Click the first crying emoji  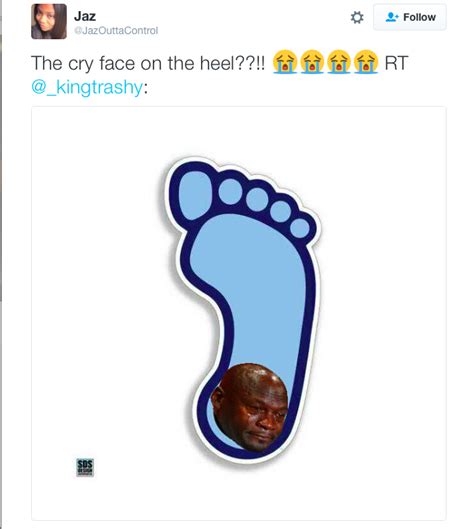[285, 62]
